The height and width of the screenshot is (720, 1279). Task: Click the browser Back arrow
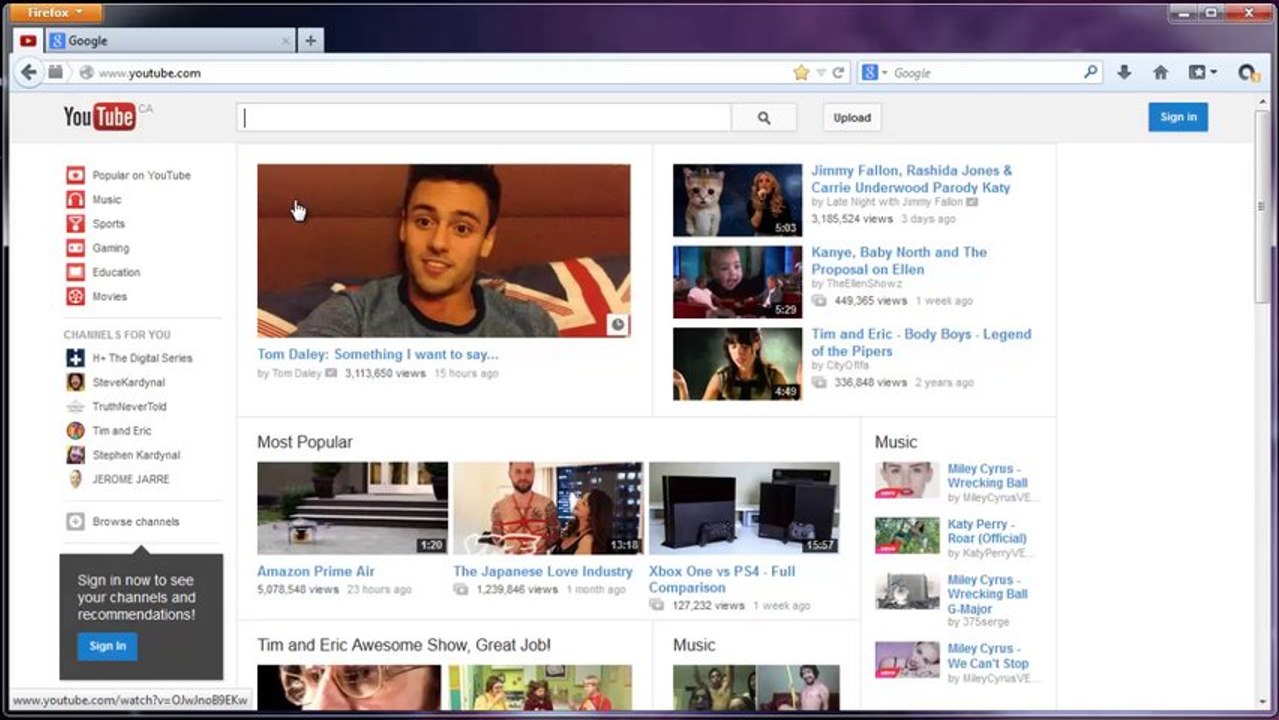click(28, 72)
